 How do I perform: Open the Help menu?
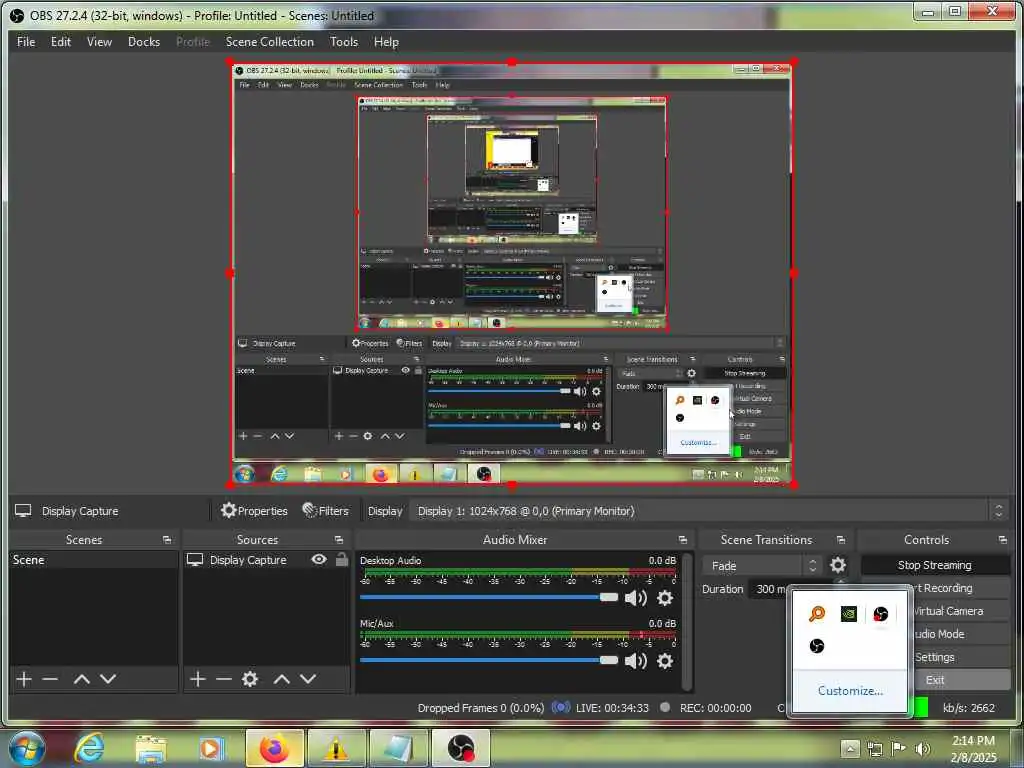(x=386, y=42)
